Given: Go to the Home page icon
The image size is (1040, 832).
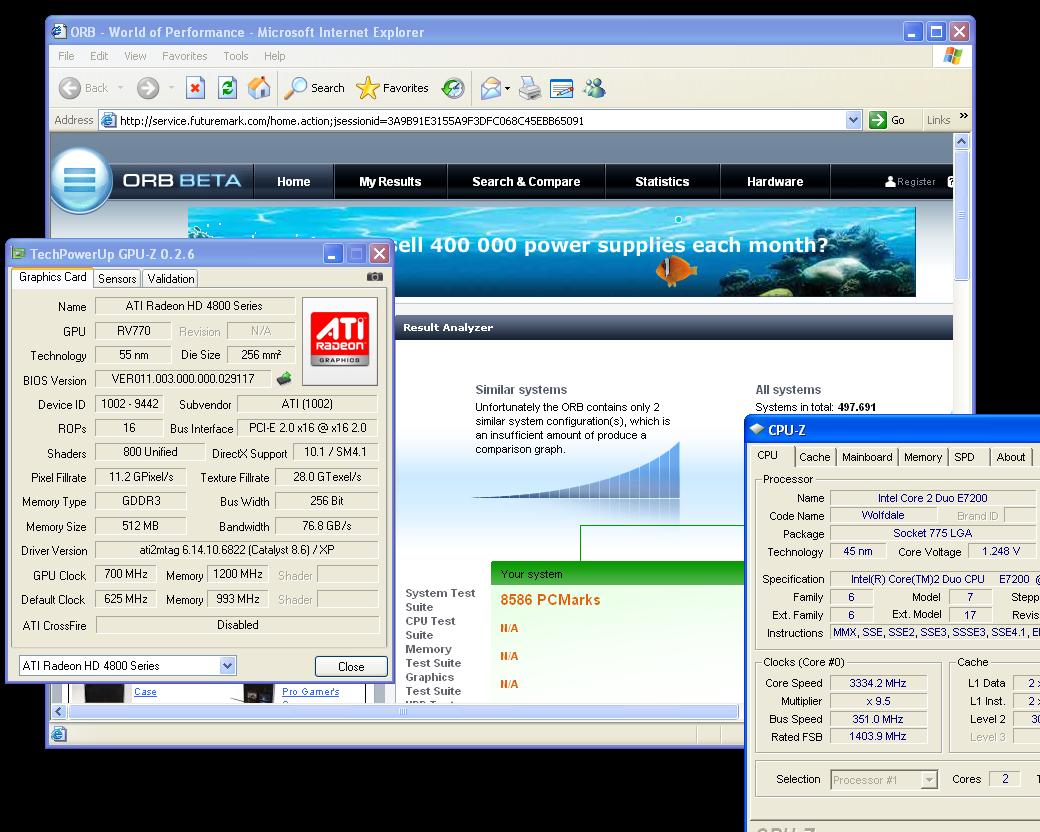Looking at the screenshot, I should point(259,88).
